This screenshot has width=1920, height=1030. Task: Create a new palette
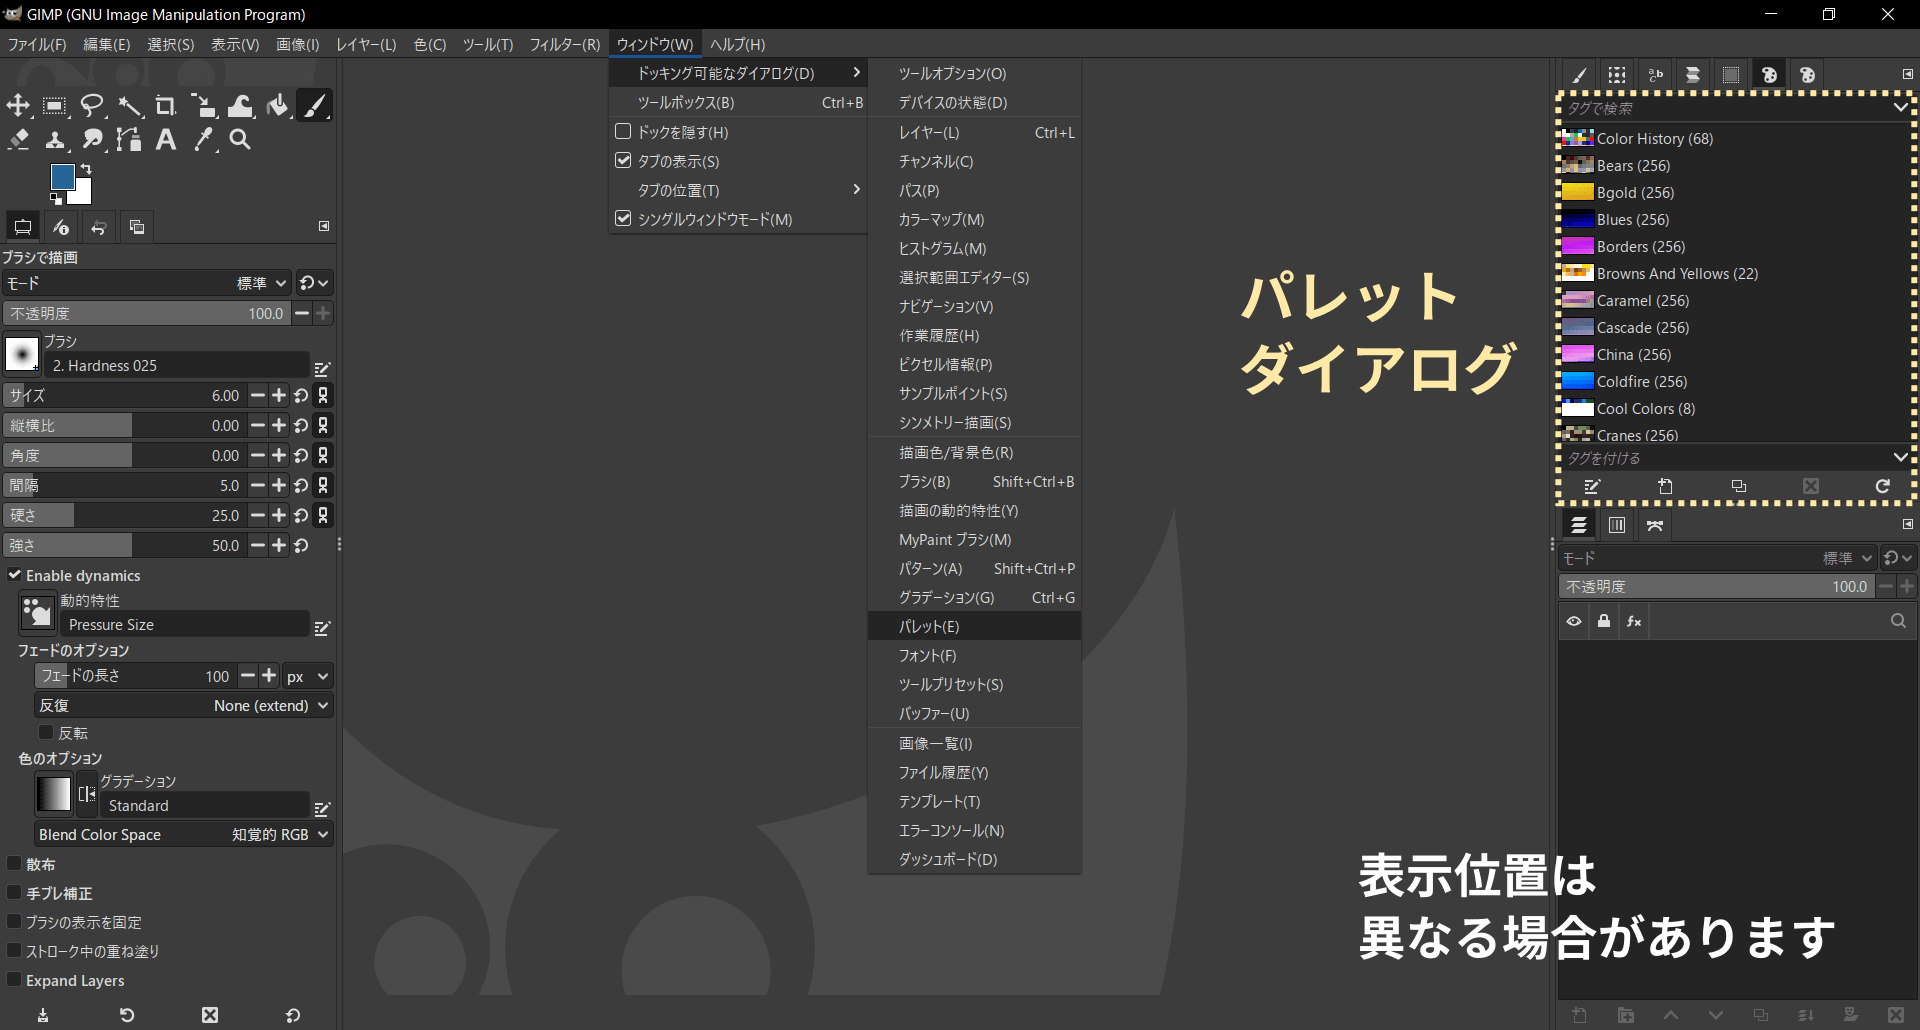click(x=1665, y=486)
